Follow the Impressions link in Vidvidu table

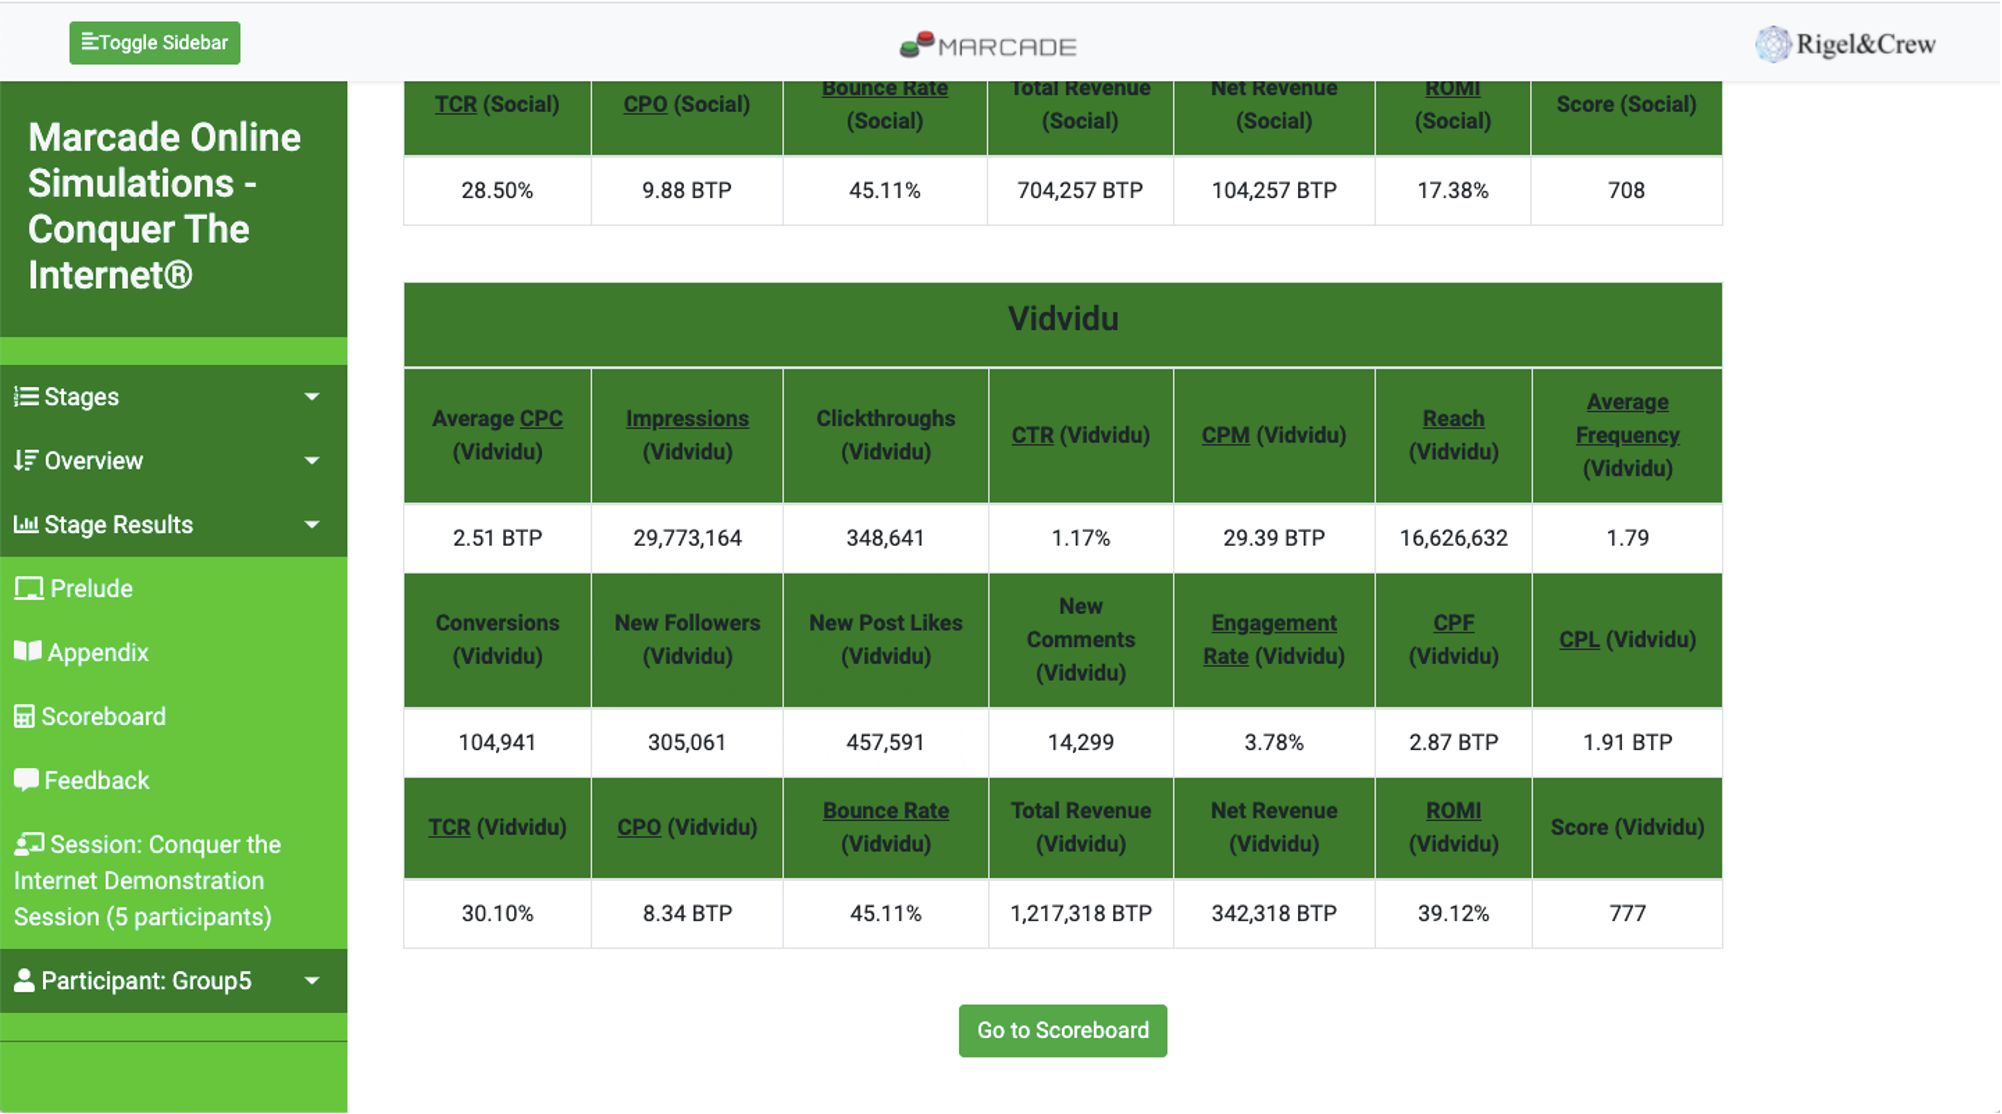pyautogui.click(x=687, y=419)
